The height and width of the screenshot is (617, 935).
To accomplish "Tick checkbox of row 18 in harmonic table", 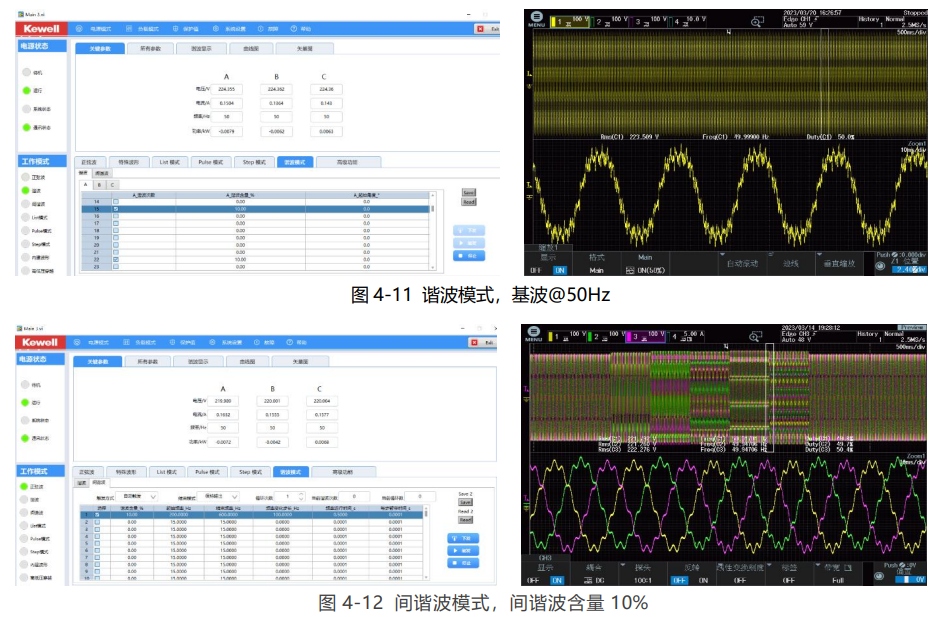I will coord(116,231).
